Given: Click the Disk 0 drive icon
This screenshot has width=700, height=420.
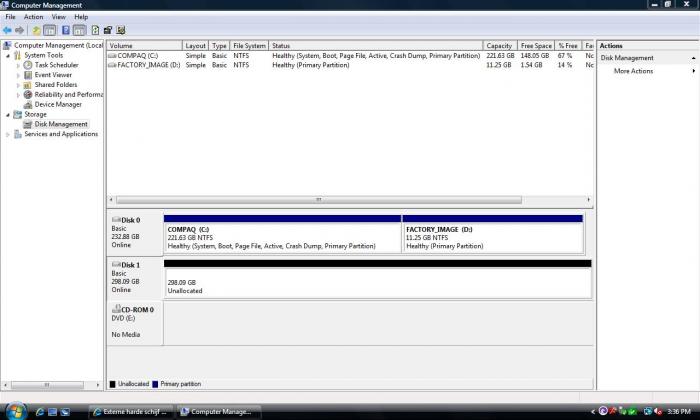Looking at the screenshot, I should coord(116,220).
